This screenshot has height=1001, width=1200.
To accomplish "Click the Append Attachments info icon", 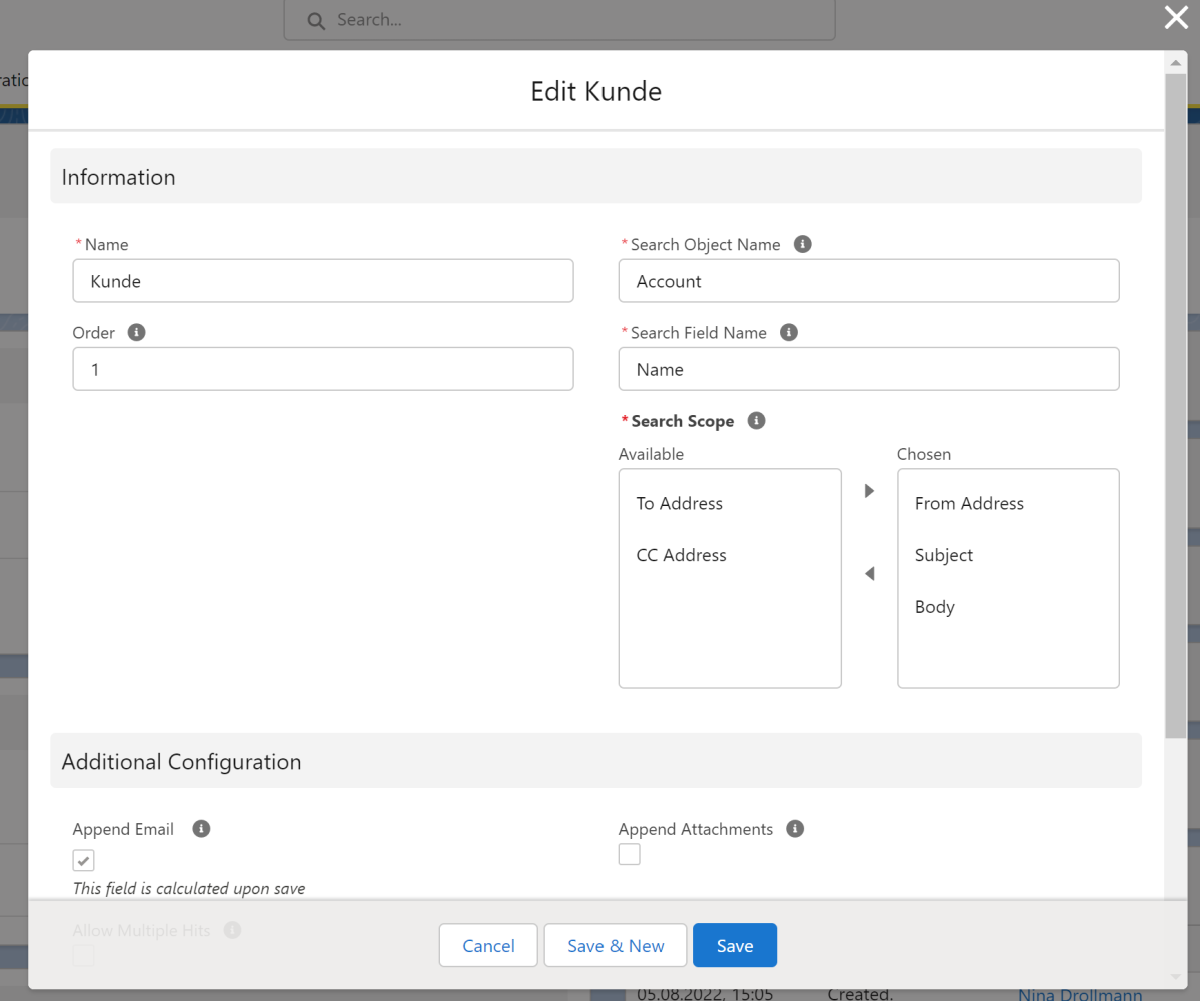I will coord(795,829).
